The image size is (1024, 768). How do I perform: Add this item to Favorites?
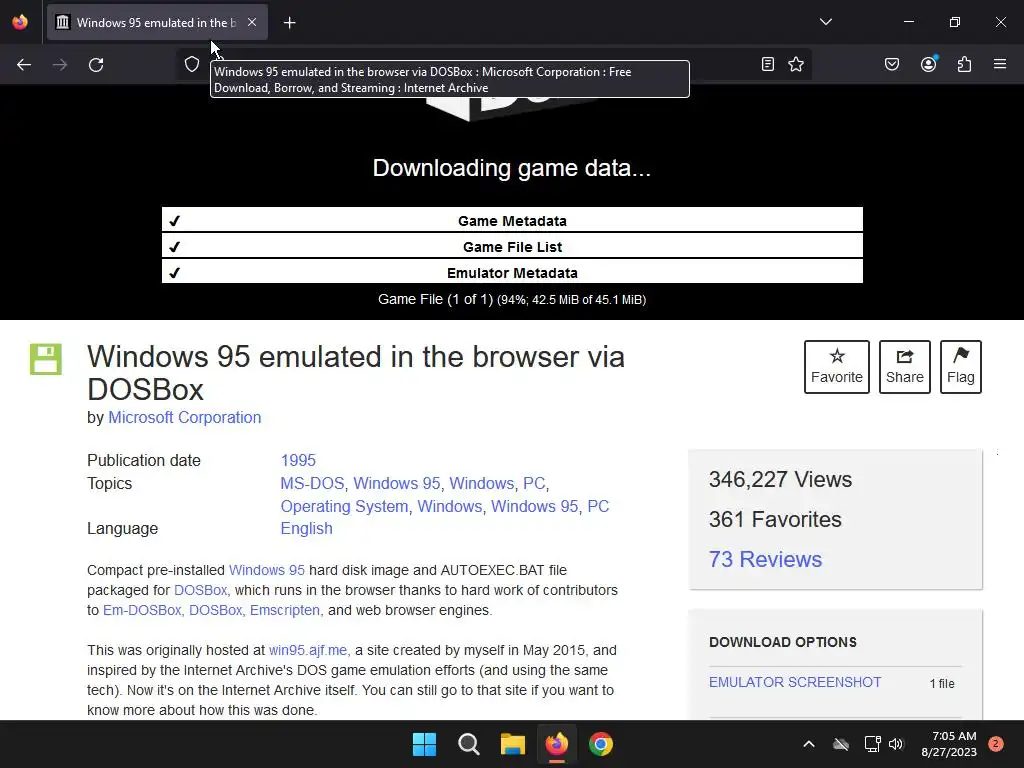pyautogui.click(x=837, y=366)
